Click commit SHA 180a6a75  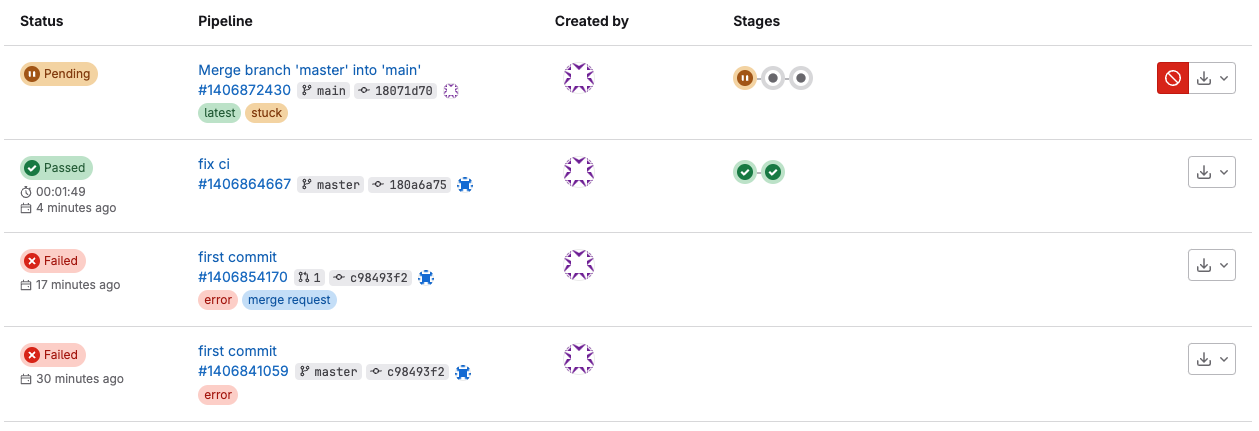pyautogui.click(x=410, y=185)
